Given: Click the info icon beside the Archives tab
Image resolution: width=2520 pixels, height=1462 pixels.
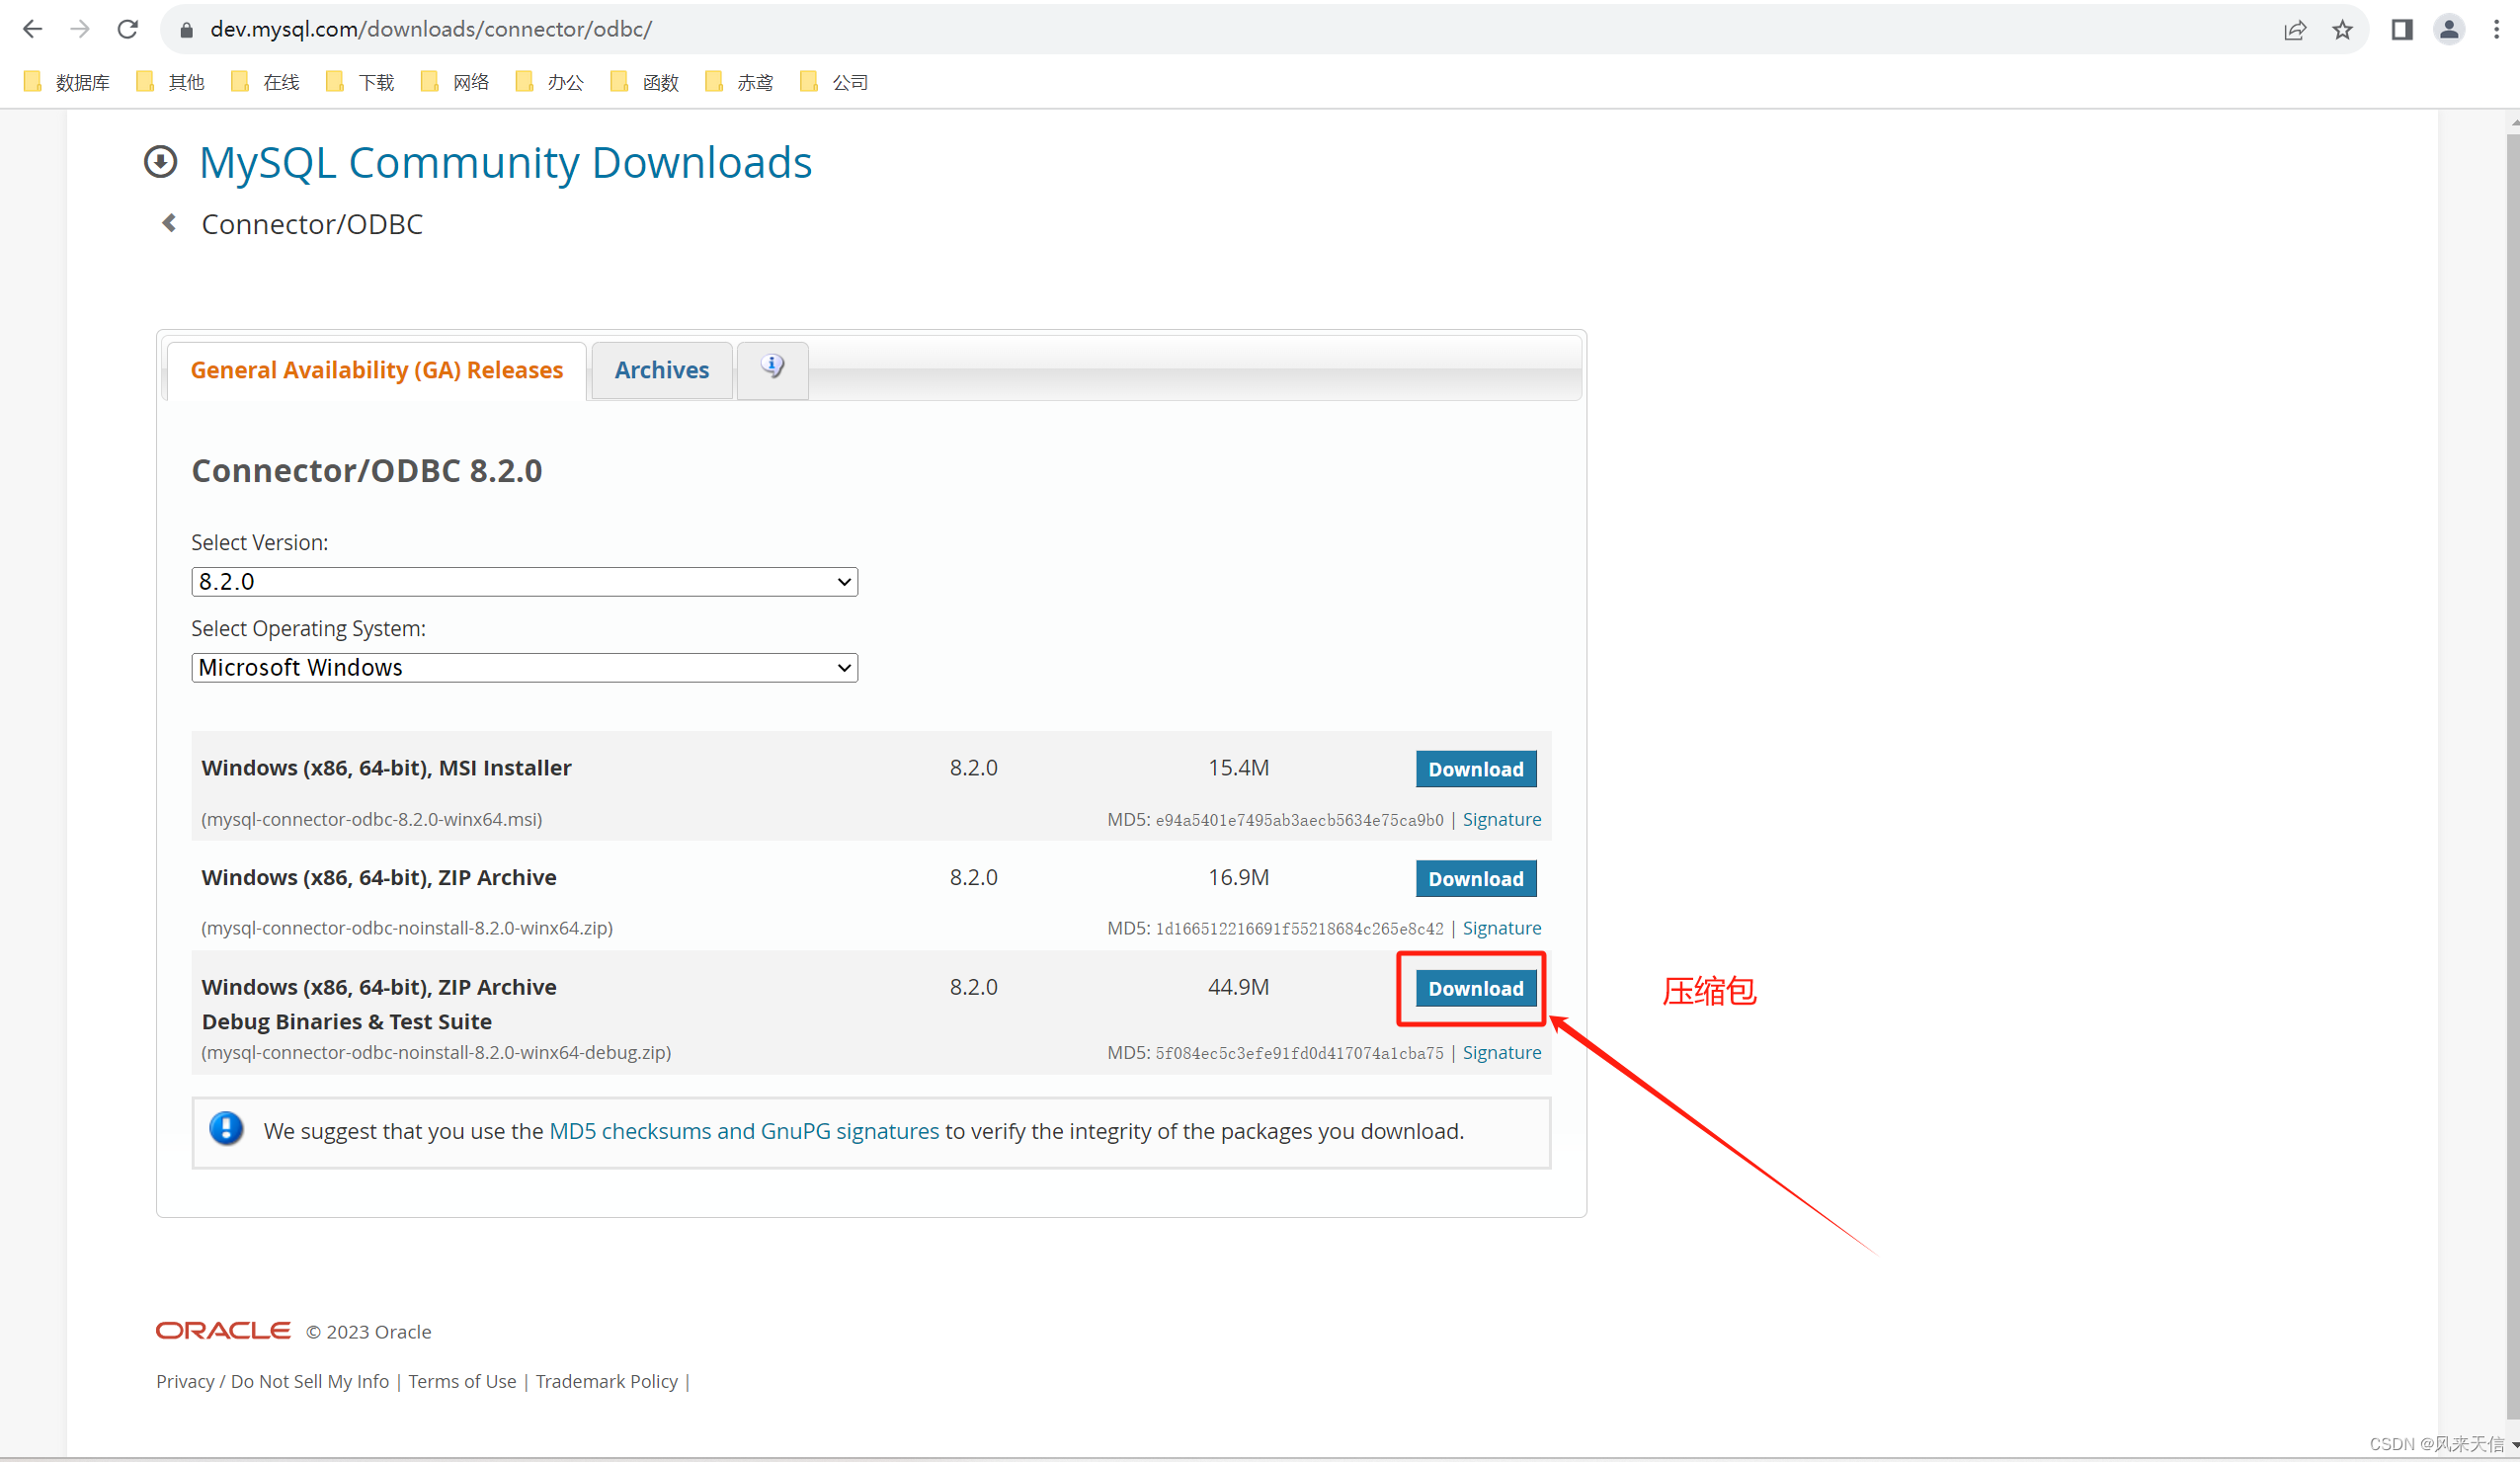Looking at the screenshot, I should click(772, 366).
